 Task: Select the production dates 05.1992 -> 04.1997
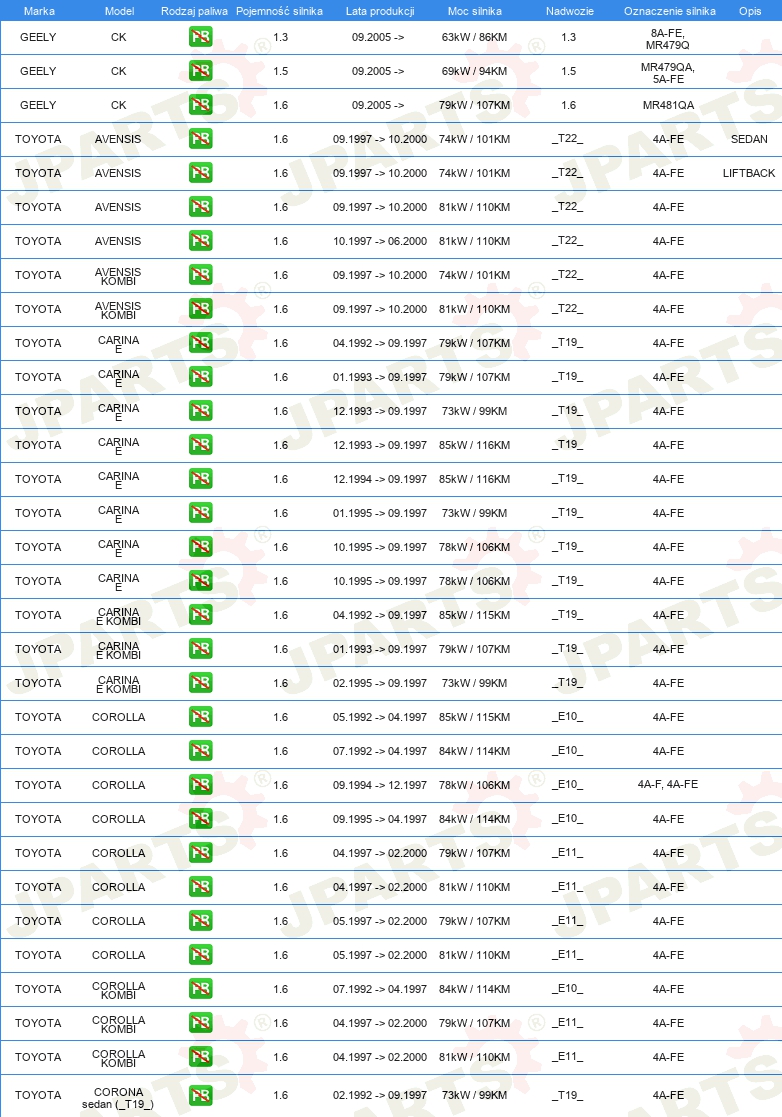[380, 717]
